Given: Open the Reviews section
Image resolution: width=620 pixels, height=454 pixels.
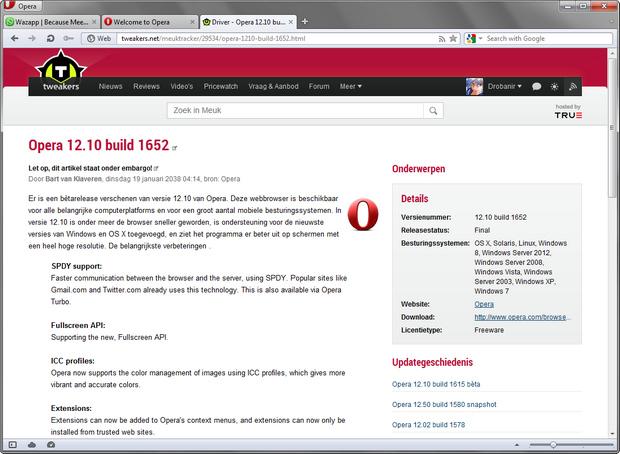Looking at the screenshot, I should click(x=146, y=86).
